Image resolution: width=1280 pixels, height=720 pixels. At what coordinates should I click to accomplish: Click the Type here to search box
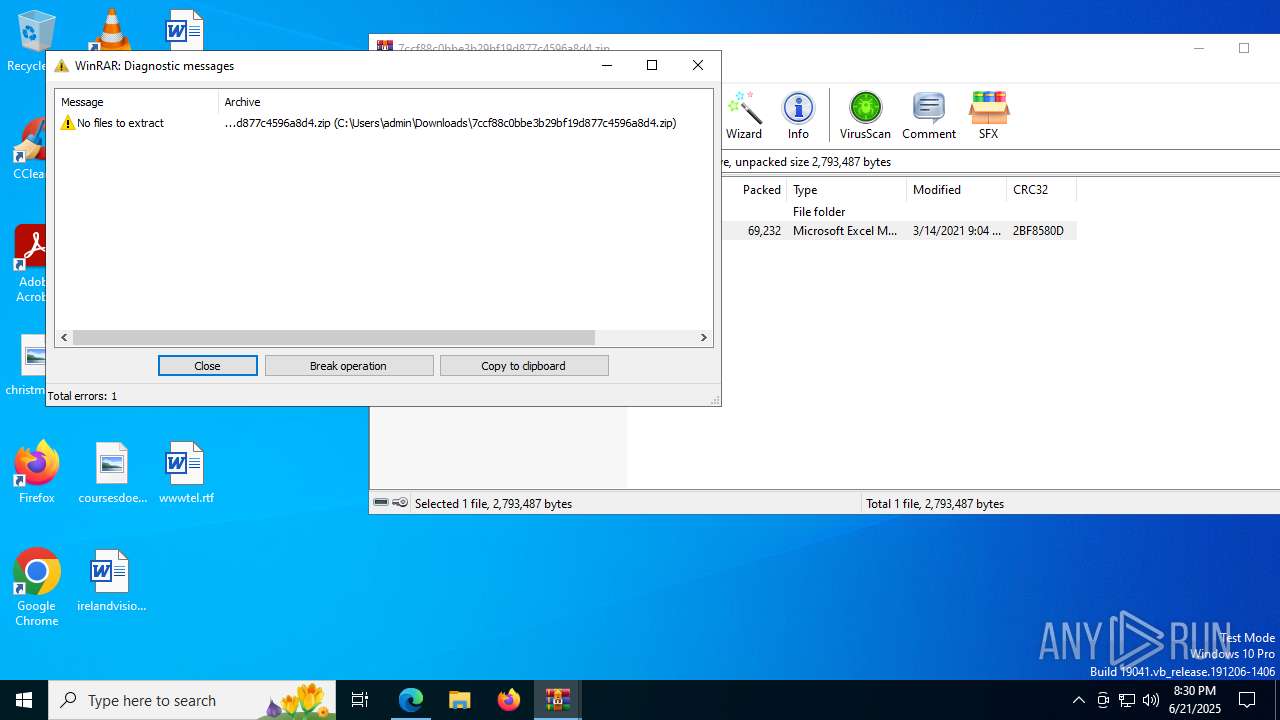tap(194, 700)
